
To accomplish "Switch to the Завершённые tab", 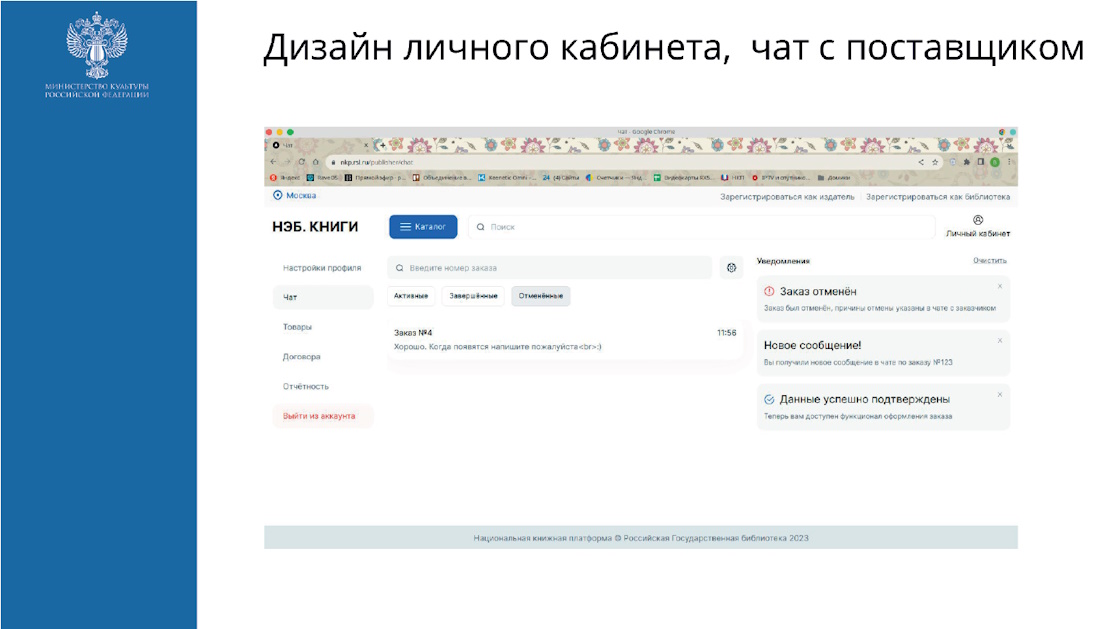I will pyautogui.click(x=473, y=296).
